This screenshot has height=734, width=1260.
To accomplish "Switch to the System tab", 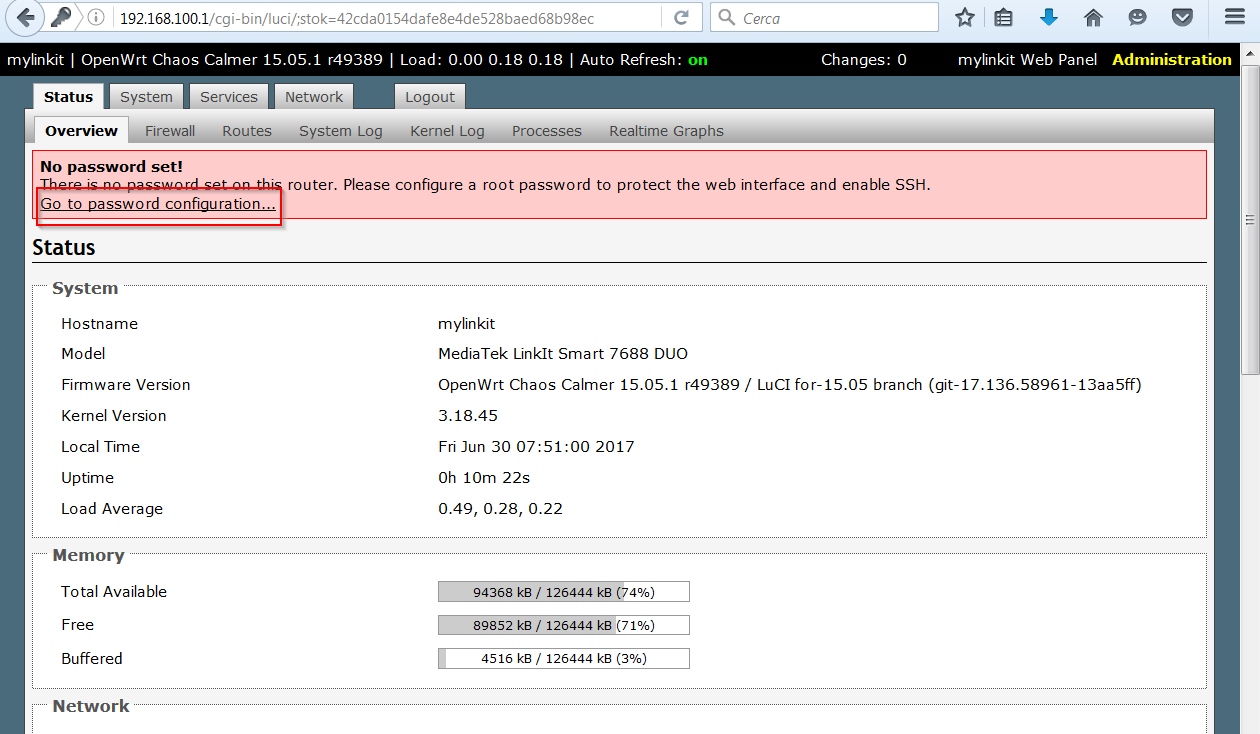I will (146, 97).
